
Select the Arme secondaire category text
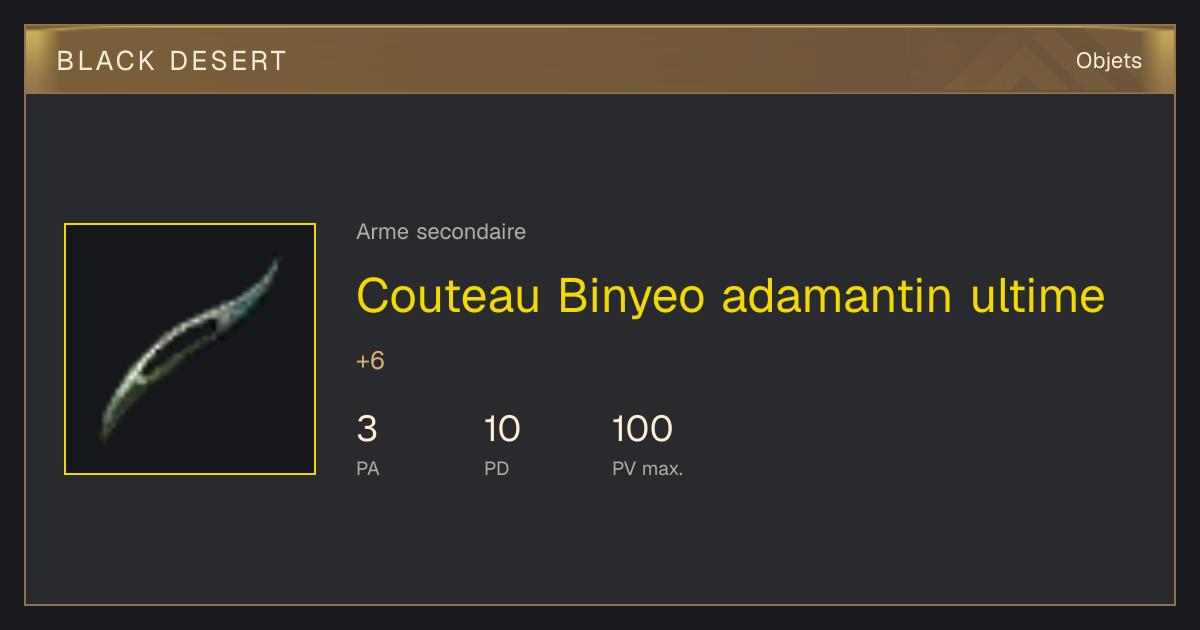(441, 232)
